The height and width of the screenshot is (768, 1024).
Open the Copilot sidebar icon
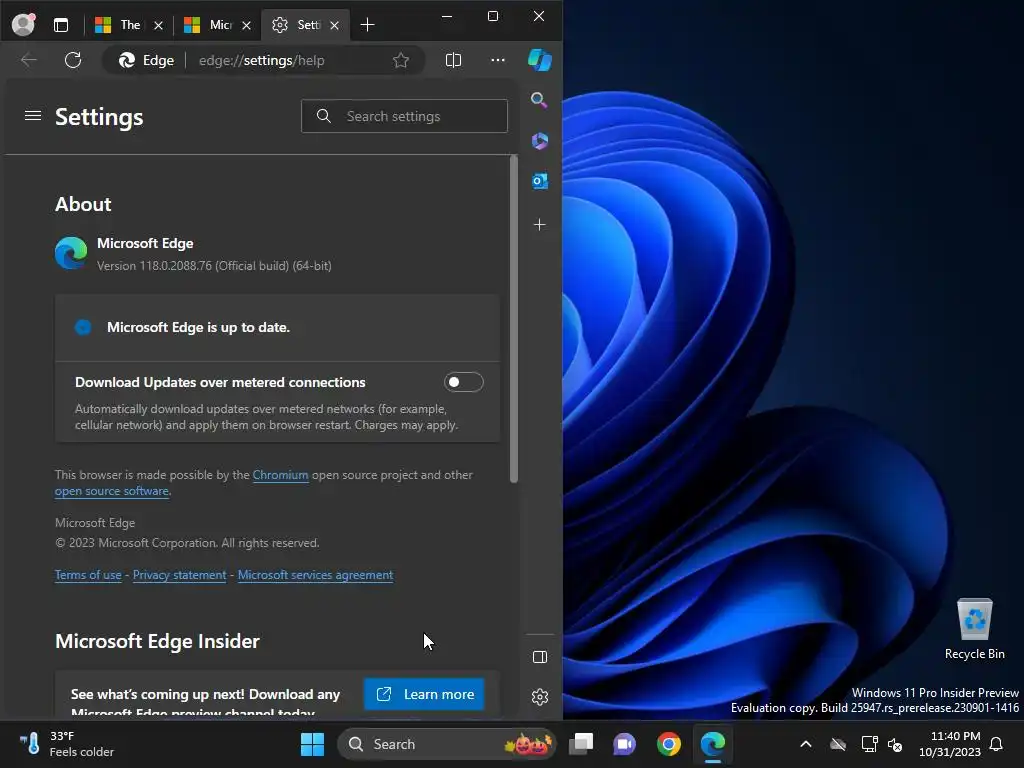[x=539, y=60]
